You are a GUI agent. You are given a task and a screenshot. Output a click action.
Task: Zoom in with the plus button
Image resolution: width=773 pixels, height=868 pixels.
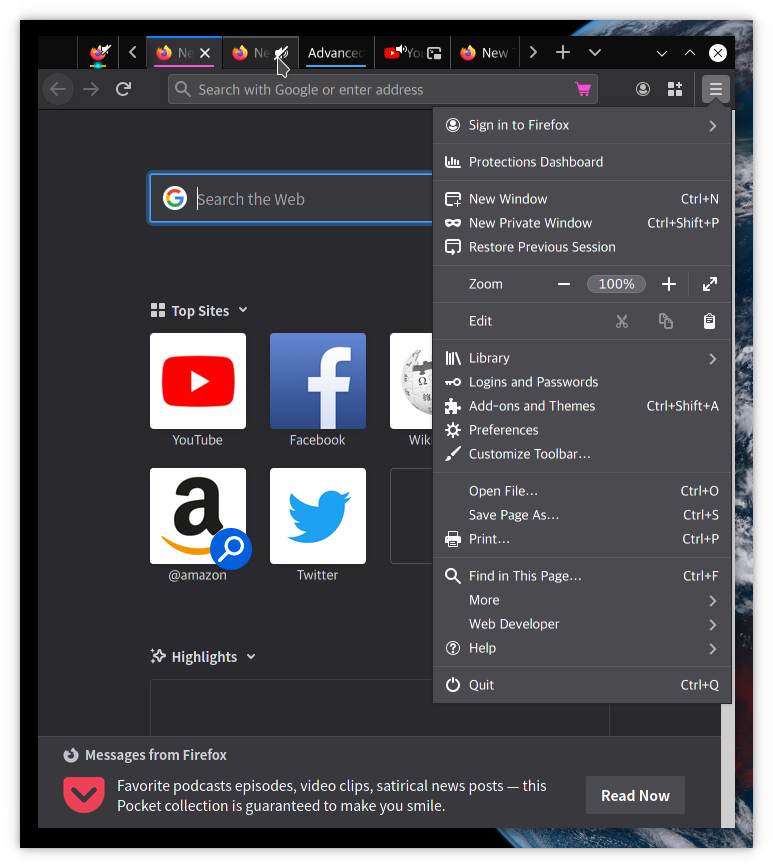point(669,284)
